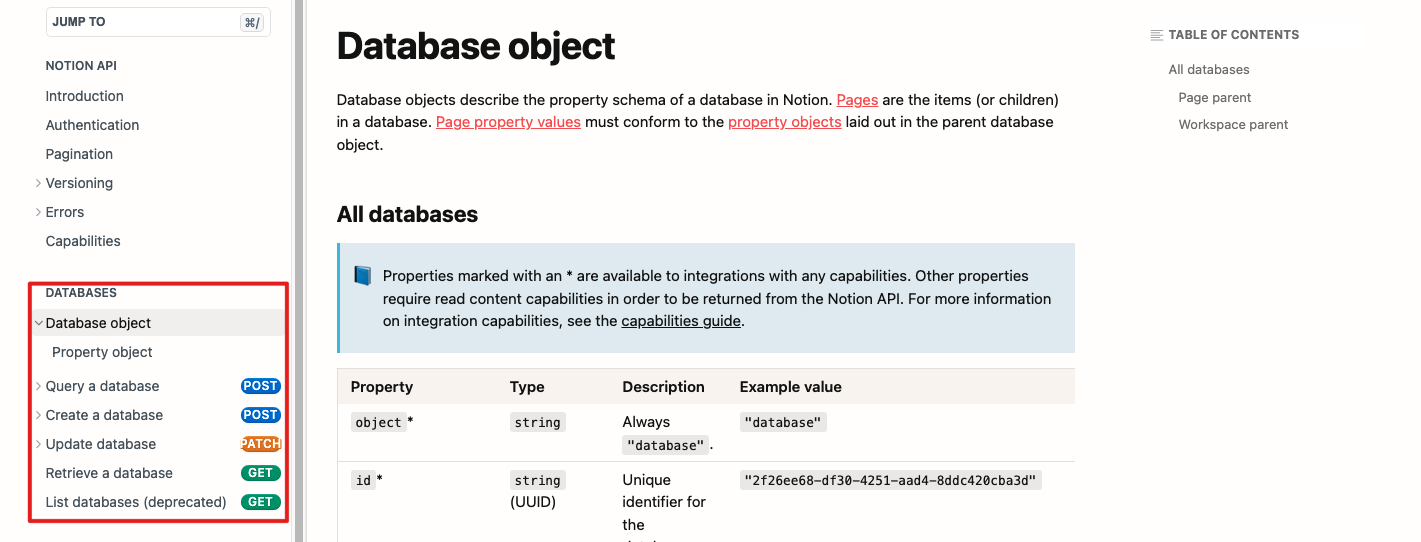Expand the Versioning section
The image size is (1421, 542).
pyautogui.click(x=38, y=183)
